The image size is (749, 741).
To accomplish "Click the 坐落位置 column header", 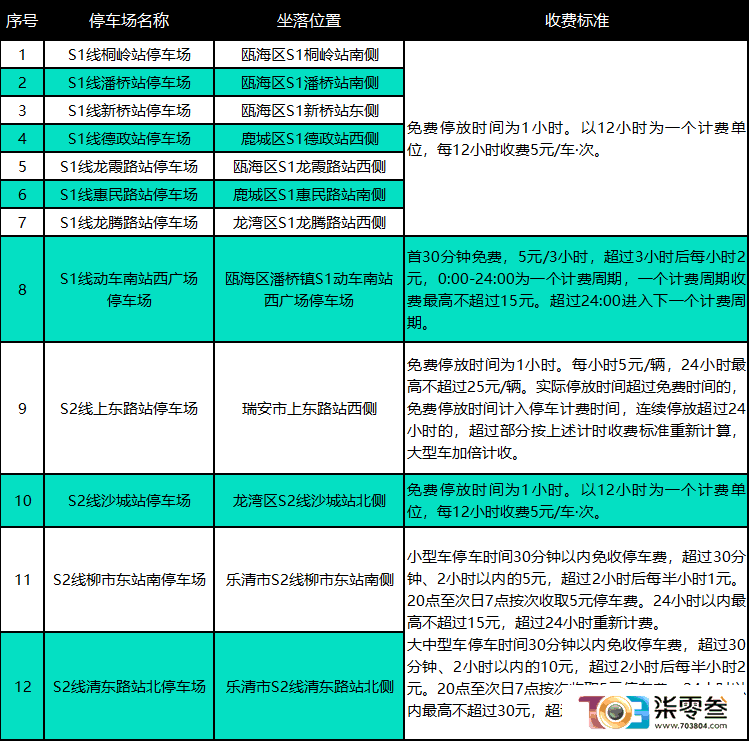I will [x=309, y=21].
